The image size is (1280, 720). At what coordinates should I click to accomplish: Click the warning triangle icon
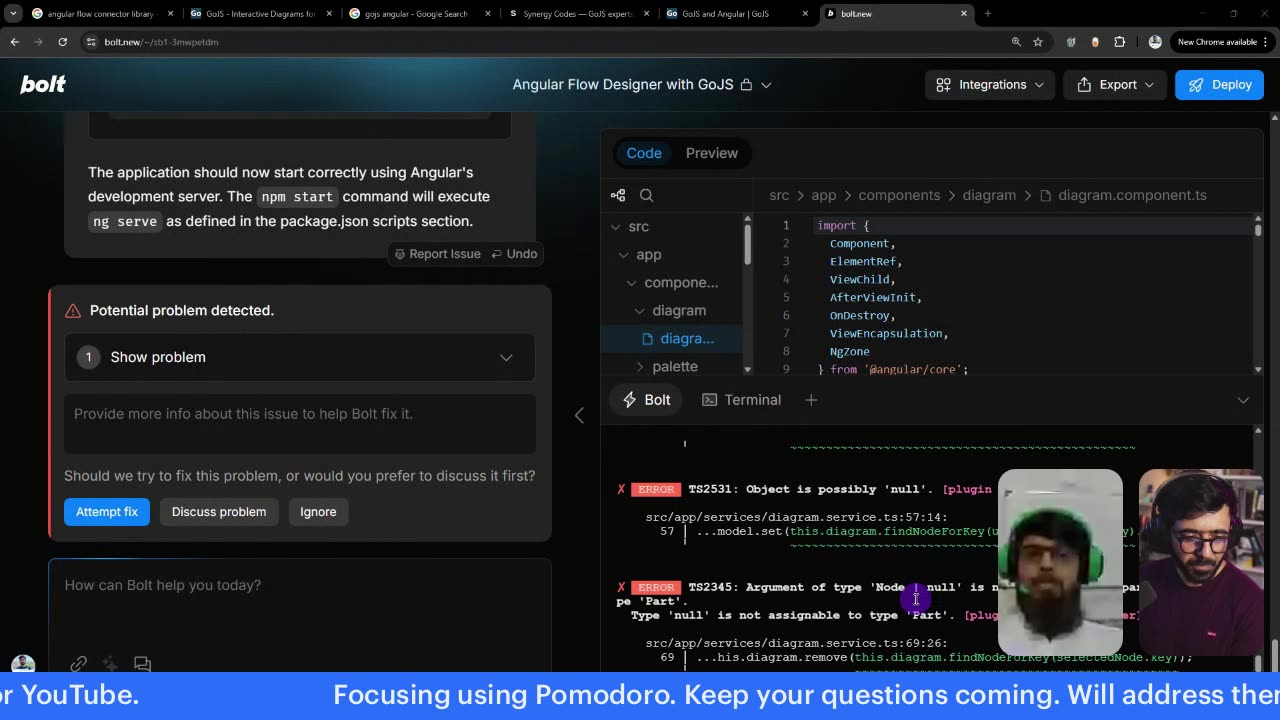pyautogui.click(x=73, y=311)
